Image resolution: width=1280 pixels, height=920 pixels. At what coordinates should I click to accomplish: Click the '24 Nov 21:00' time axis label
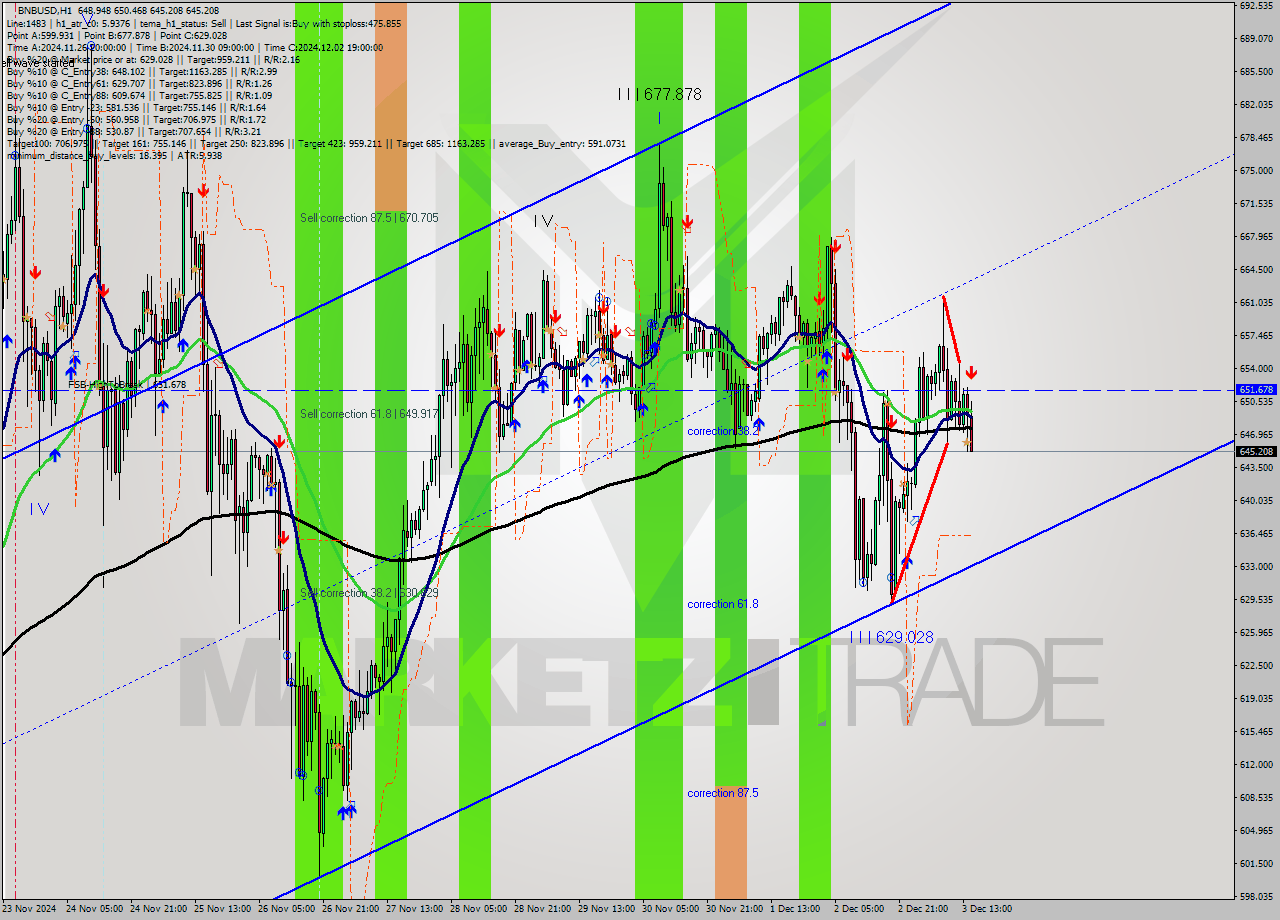pos(158,909)
